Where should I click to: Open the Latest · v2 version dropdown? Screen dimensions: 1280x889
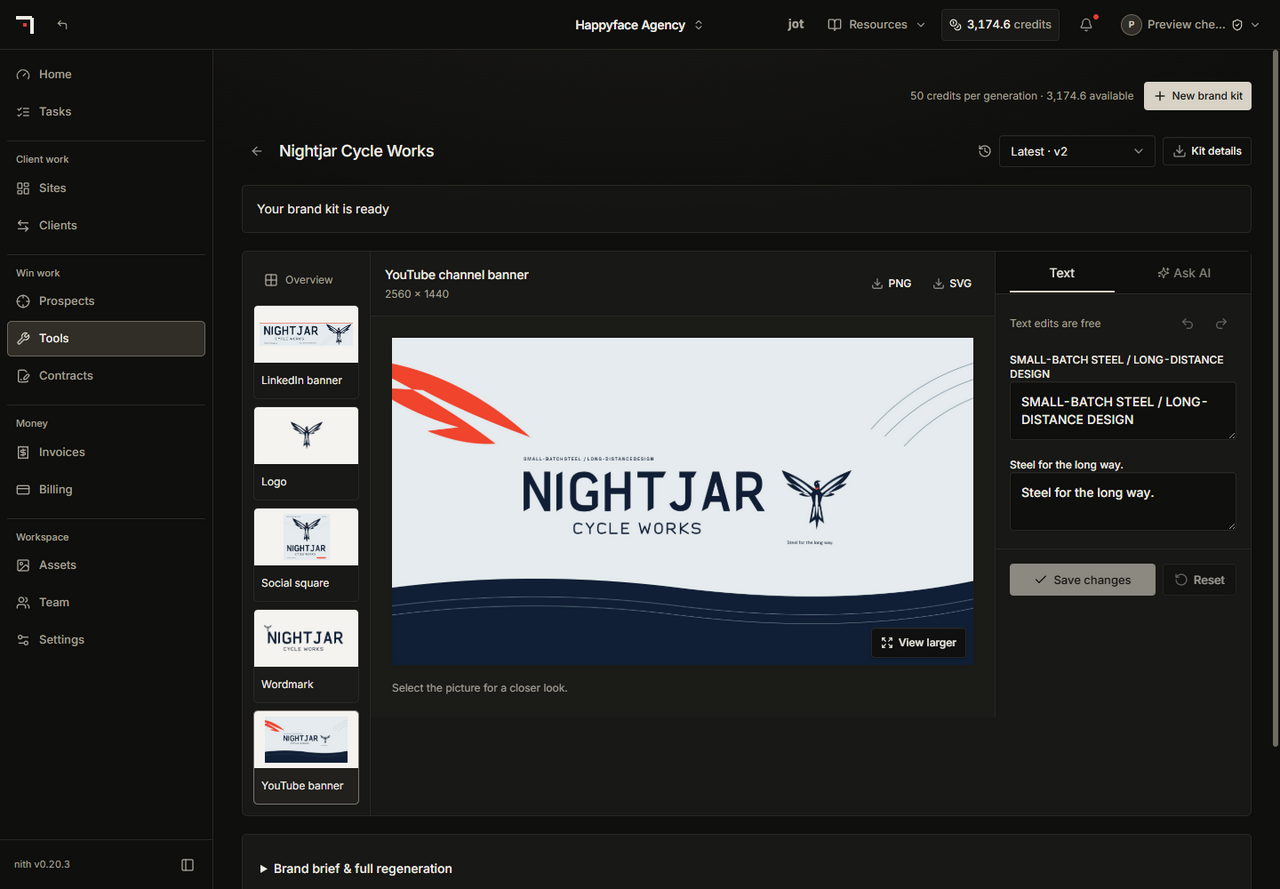click(x=1077, y=151)
